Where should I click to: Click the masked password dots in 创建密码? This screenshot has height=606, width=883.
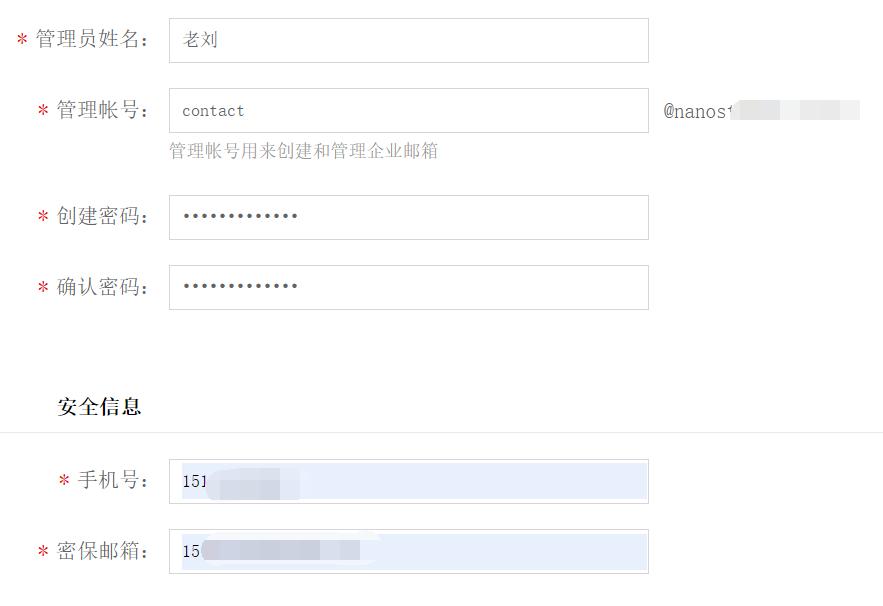[240, 217]
